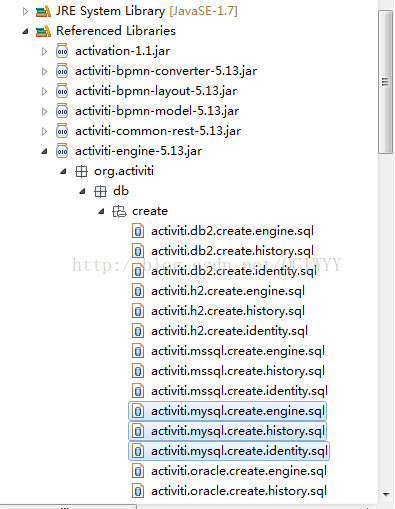395x509 pixels.
Task: Expand the JRE System Library node
Action: tap(25, 12)
